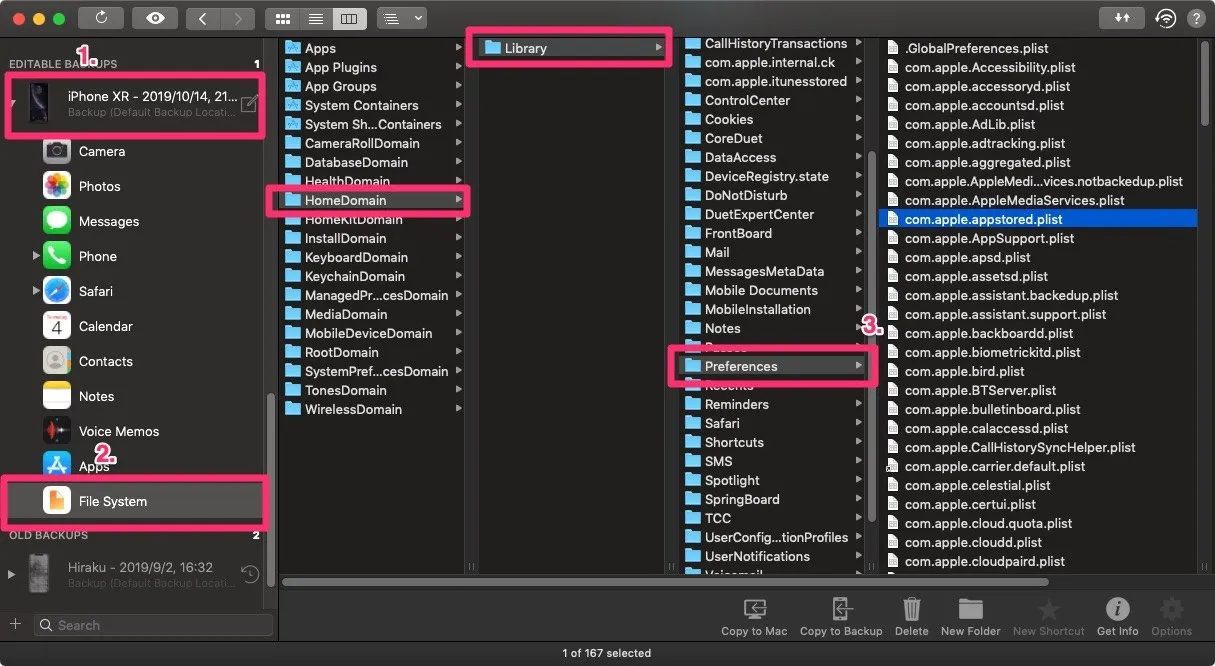Switch to list view mode
1215x666 pixels.
(x=316, y=18)
